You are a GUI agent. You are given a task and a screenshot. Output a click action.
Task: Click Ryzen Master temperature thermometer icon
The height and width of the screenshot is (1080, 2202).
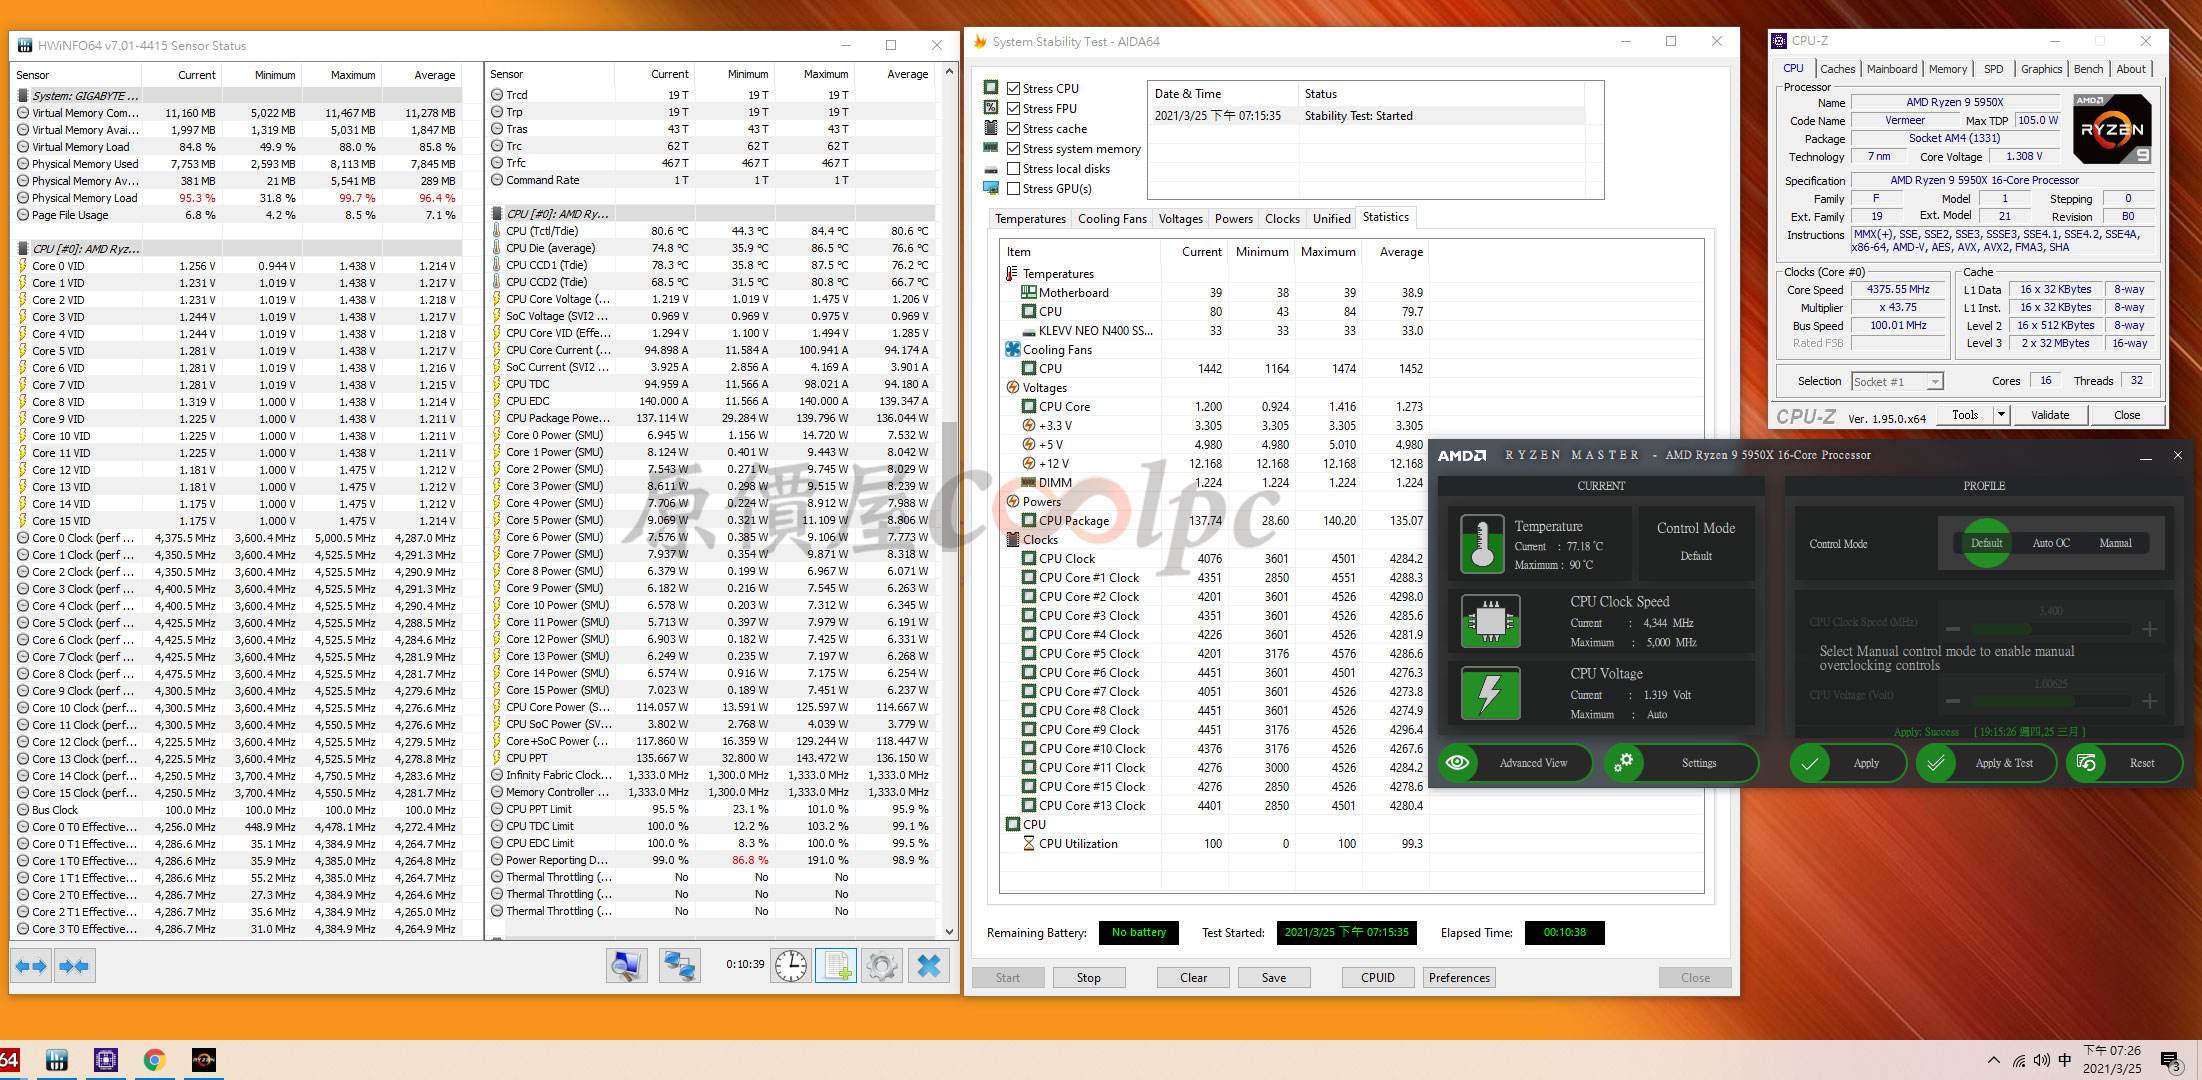pyautogui.click(x=1481, y=544)
